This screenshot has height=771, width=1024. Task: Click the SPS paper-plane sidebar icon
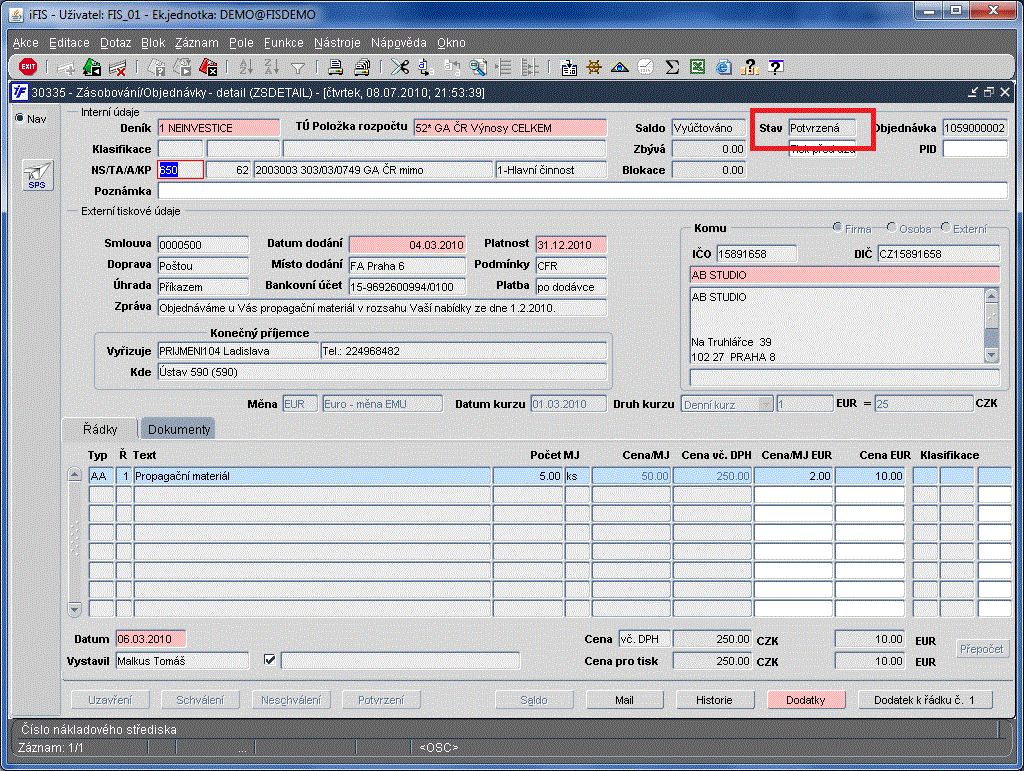37,174
